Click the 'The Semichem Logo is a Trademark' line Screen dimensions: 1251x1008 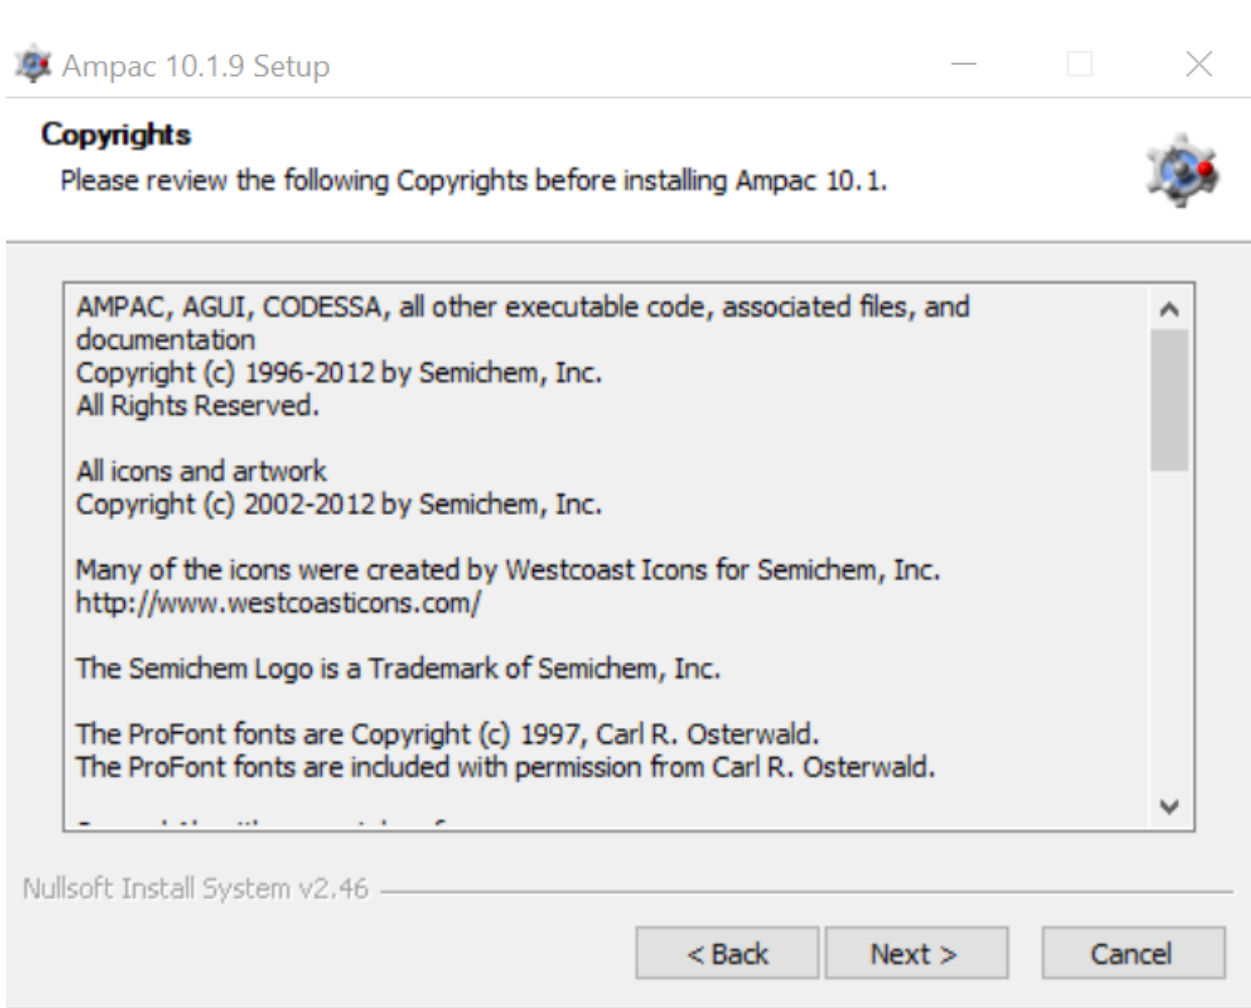(398, 668)
